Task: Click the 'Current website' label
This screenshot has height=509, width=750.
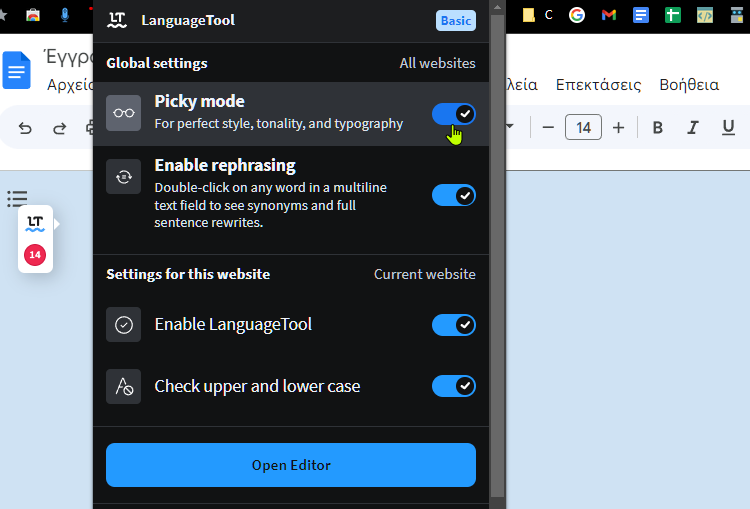Action: tap(425, 274)
